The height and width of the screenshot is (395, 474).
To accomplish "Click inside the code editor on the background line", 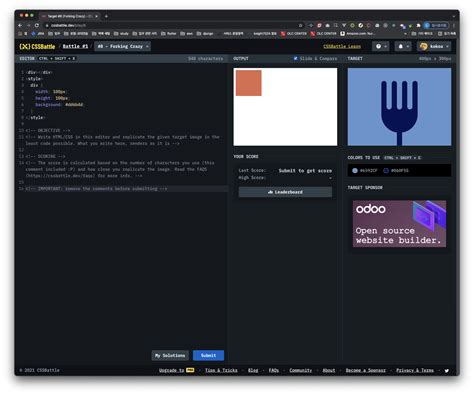I will click(x=59, y=105).
